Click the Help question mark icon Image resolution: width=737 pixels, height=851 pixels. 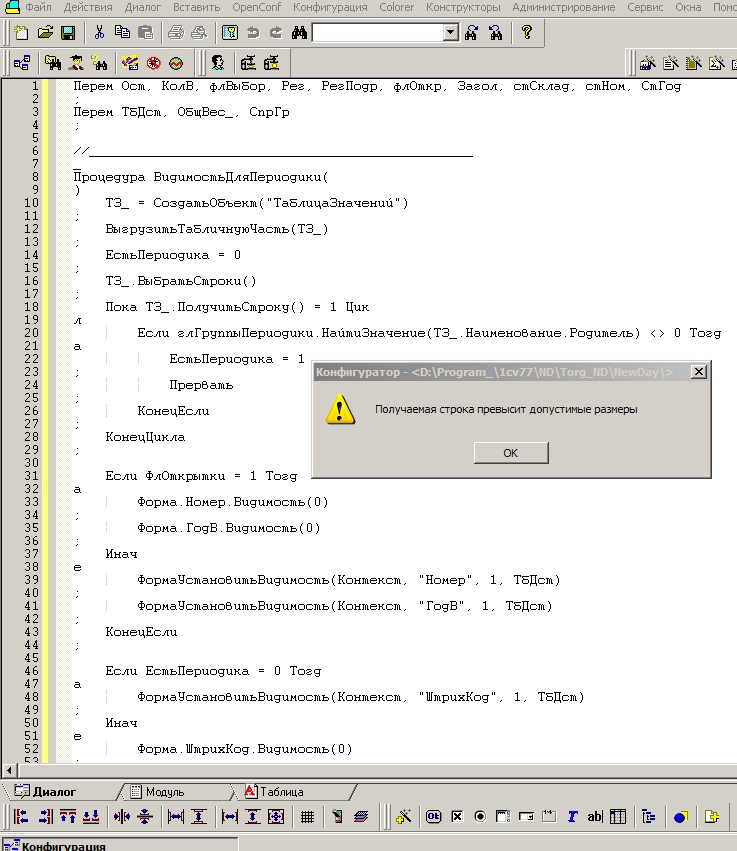click(x=527, y=33)
